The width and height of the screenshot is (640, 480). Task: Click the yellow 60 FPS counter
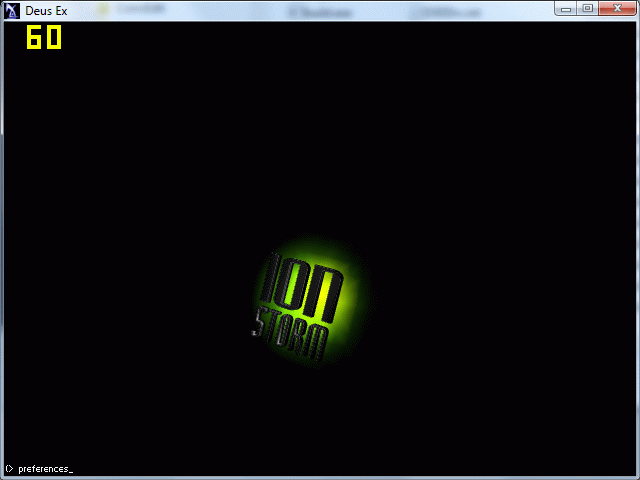point(44,37)
